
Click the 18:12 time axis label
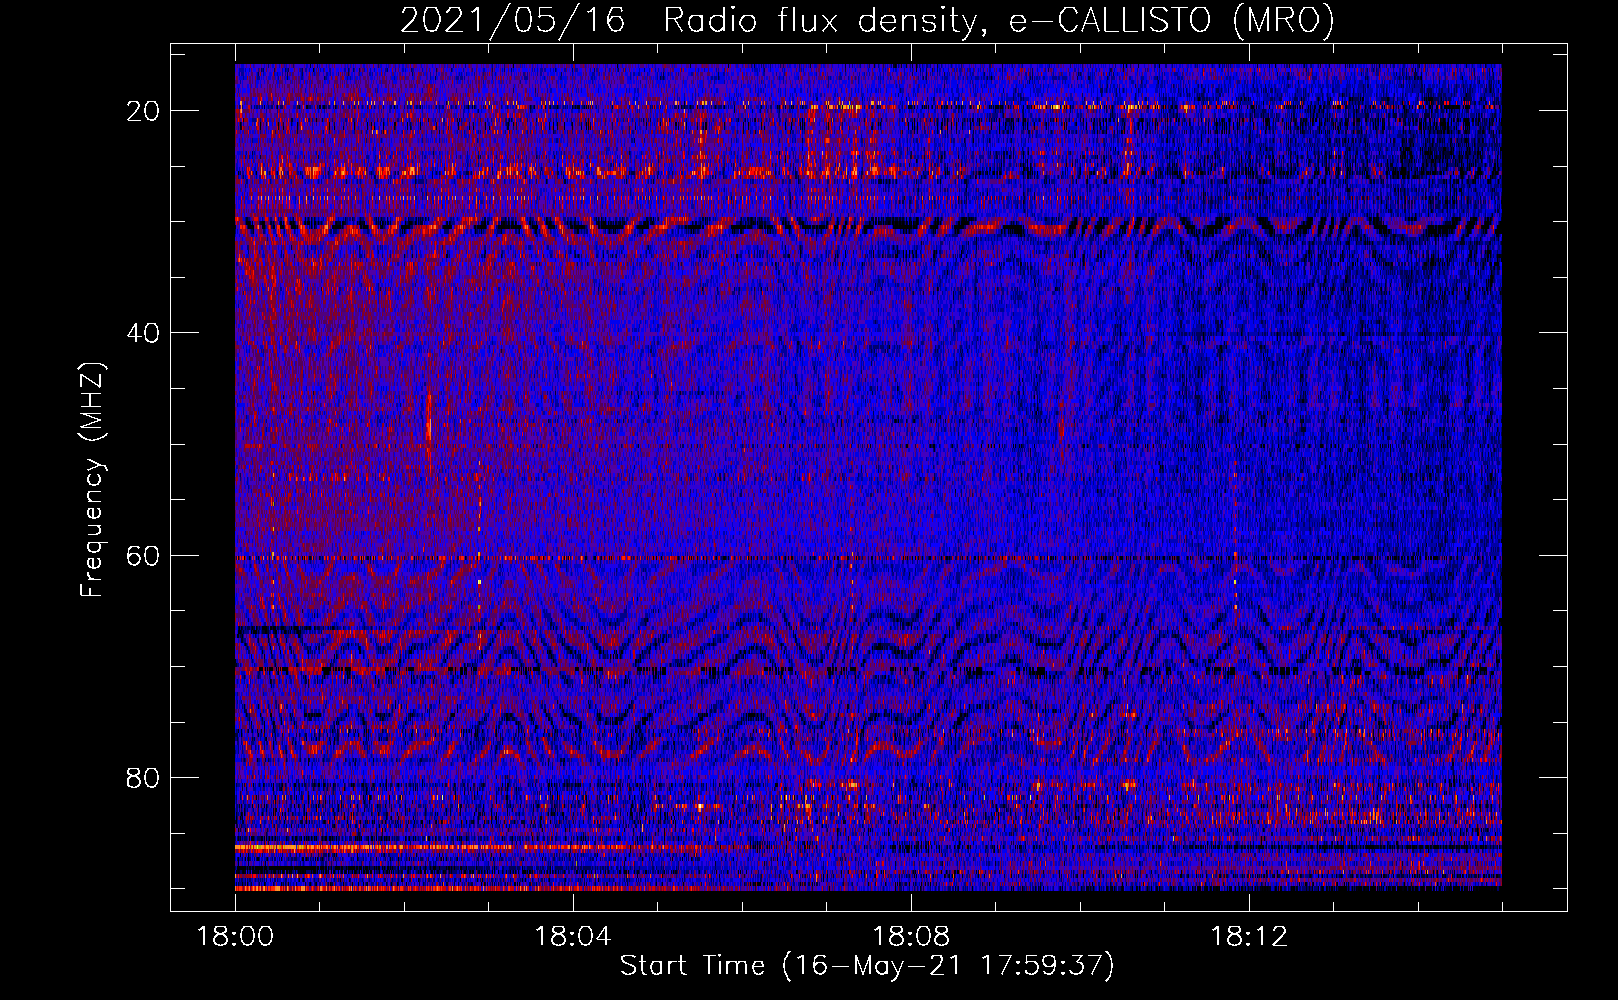click(1249, 937)
